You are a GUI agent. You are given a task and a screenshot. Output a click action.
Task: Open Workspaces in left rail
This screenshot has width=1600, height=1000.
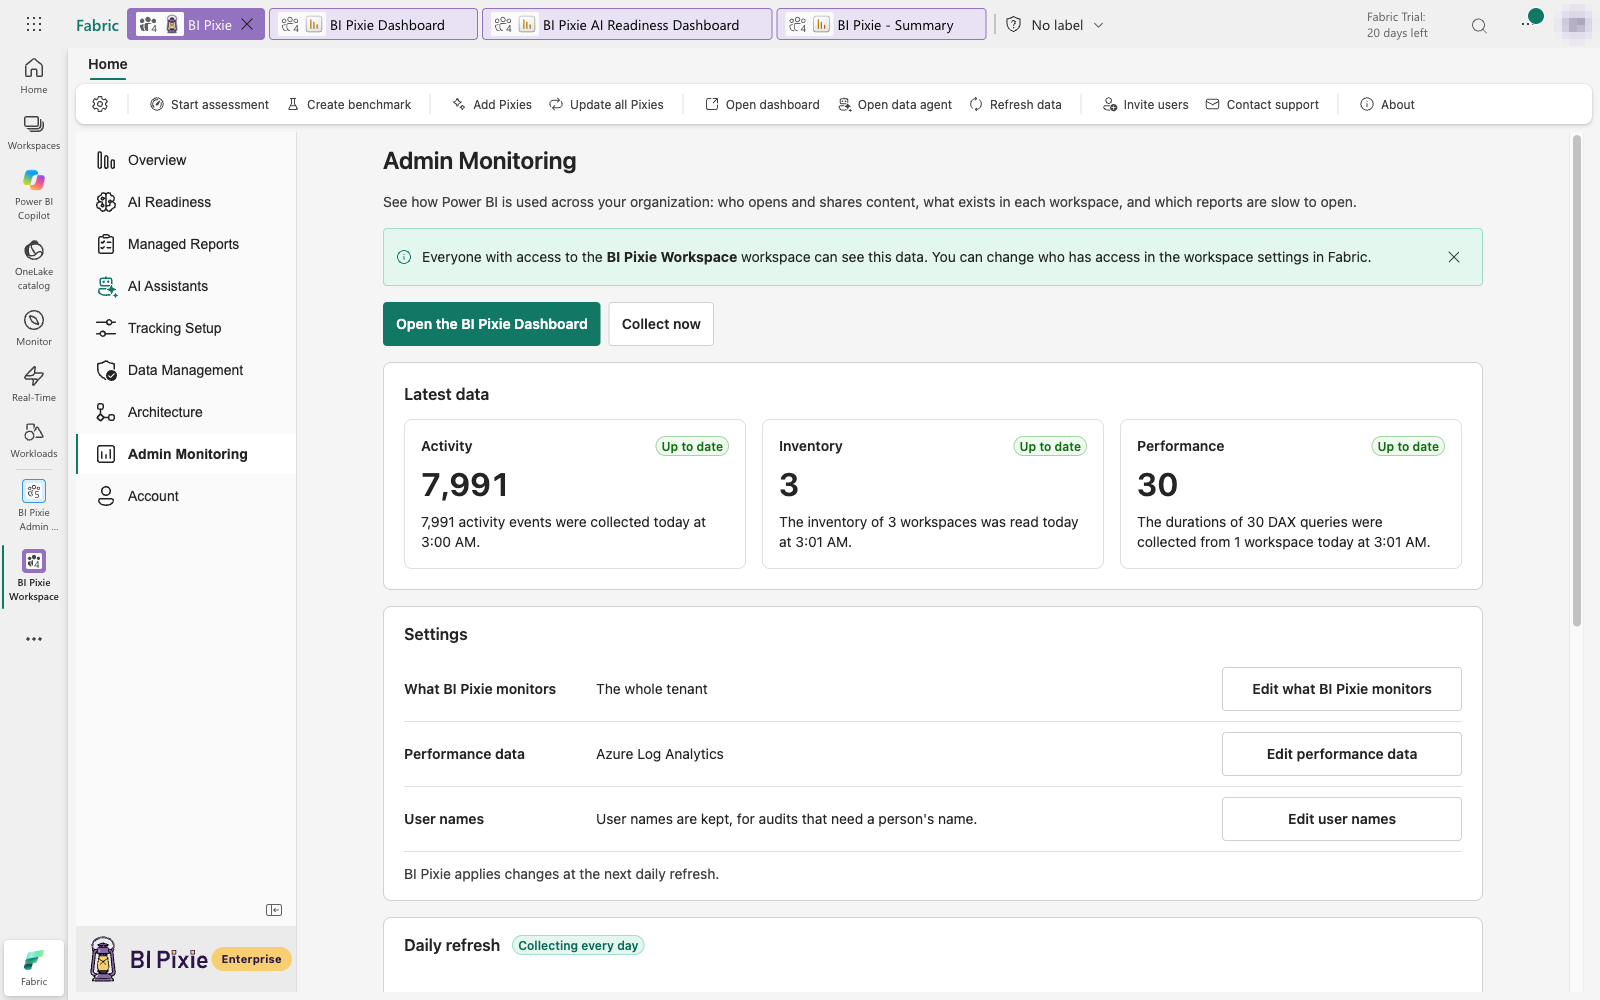(x=34, y=132)
